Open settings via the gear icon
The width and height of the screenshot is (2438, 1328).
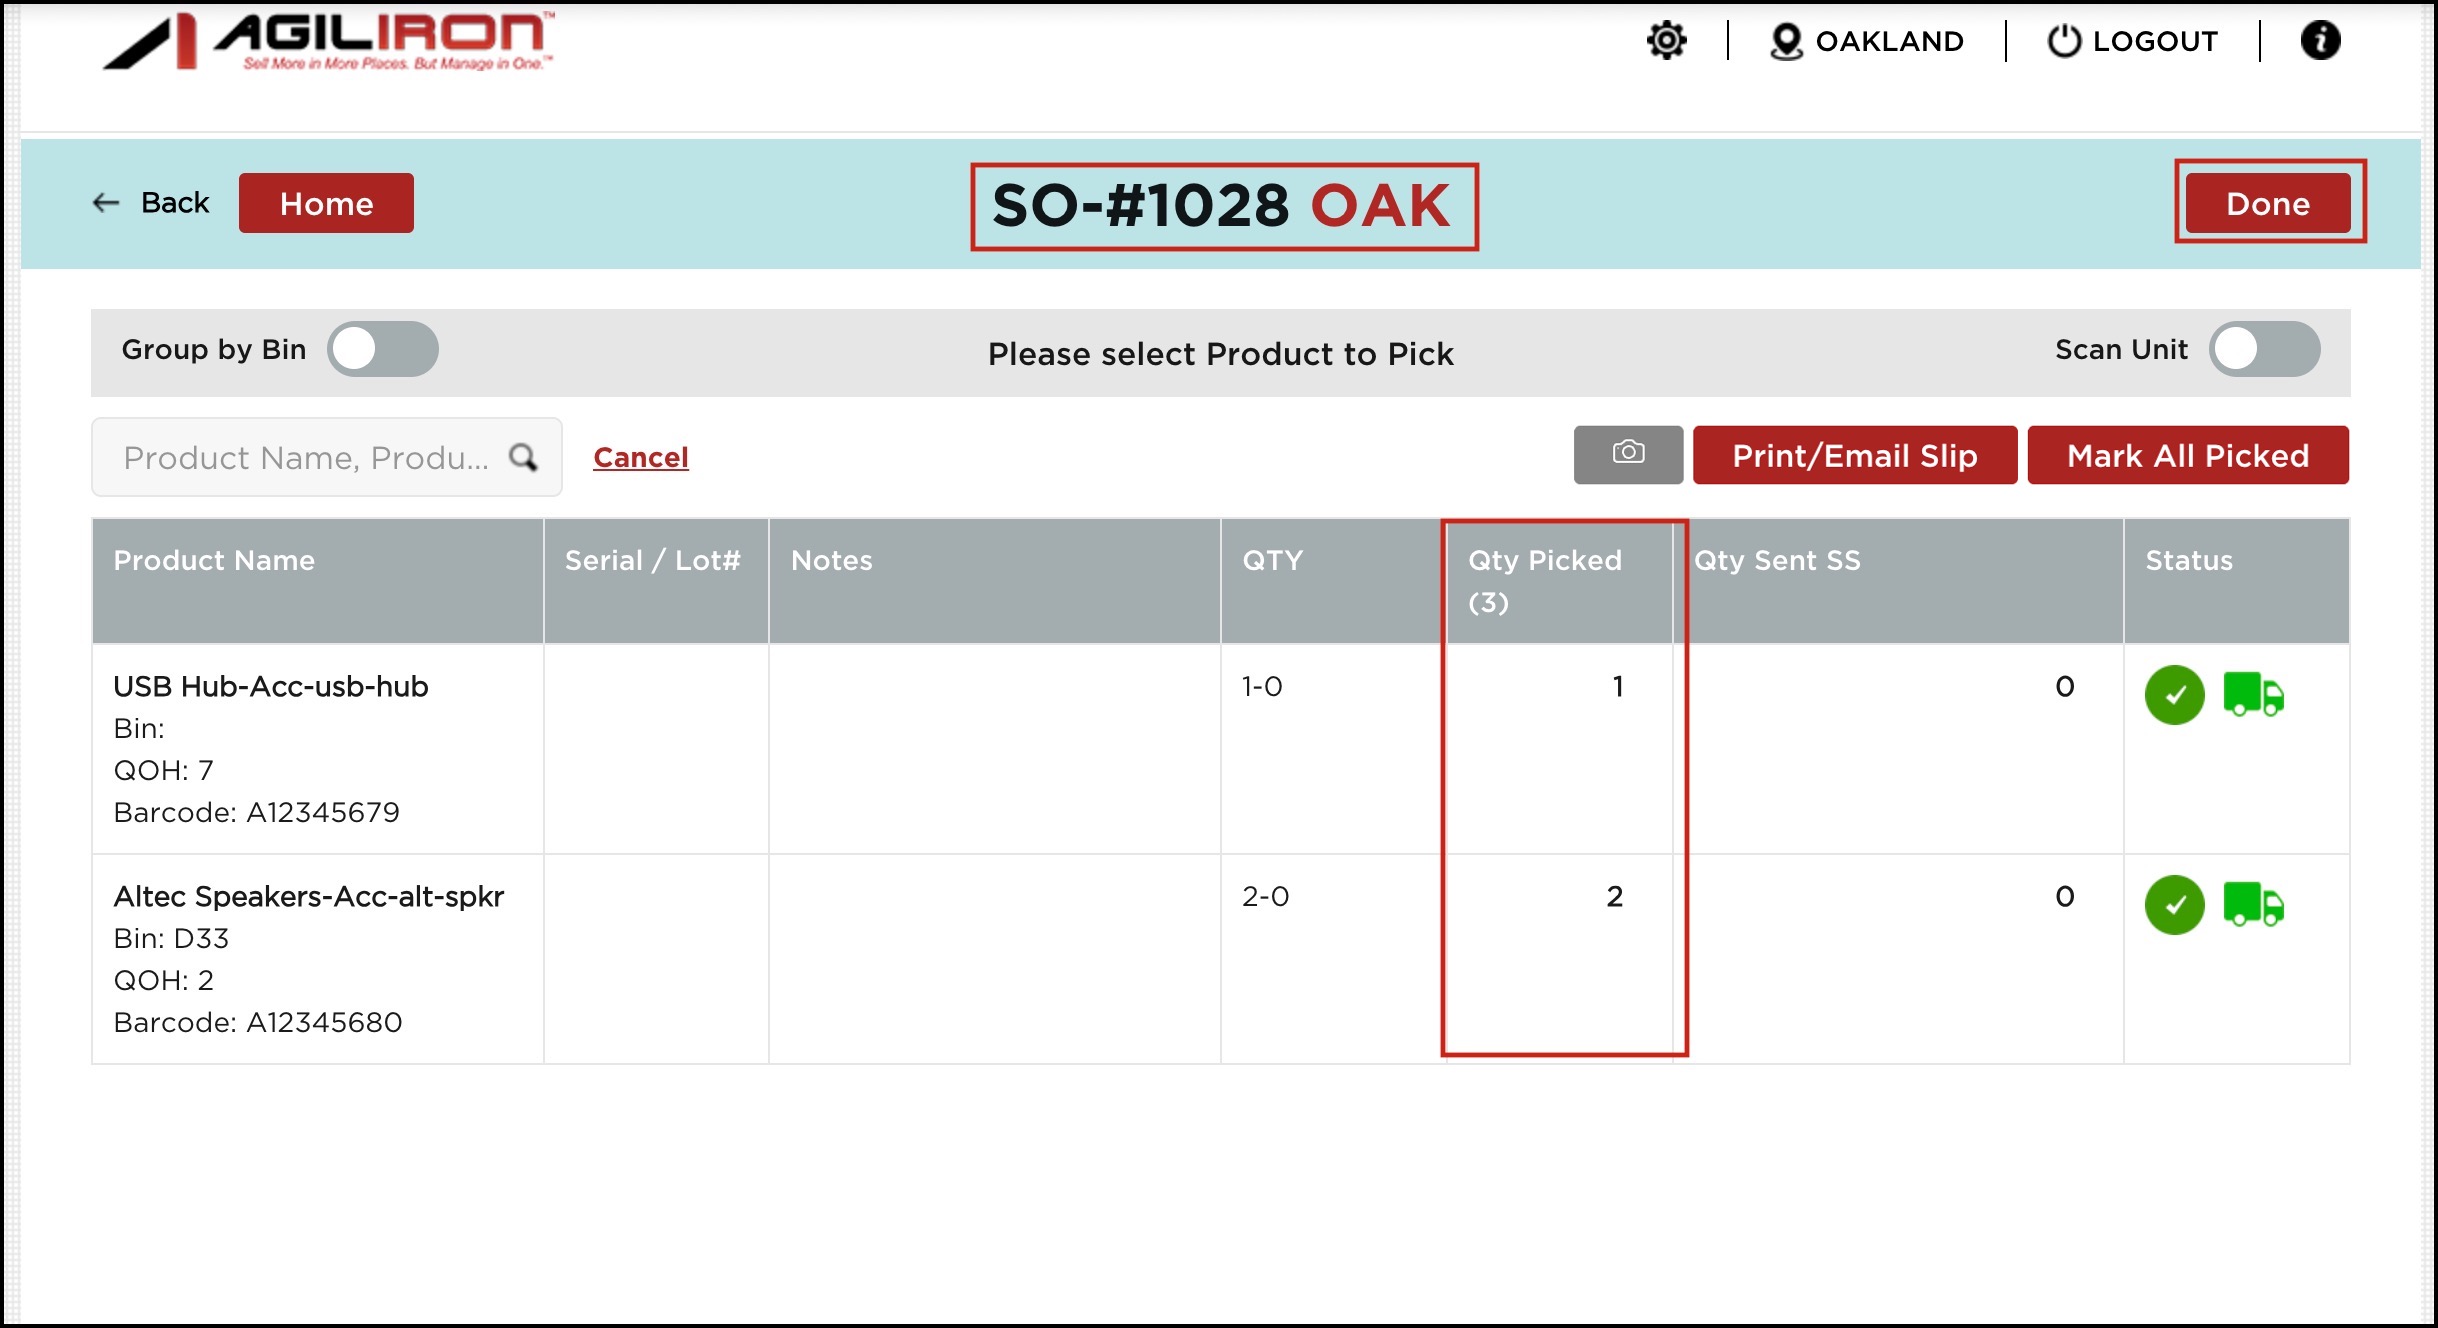[x=1666, y=41]
